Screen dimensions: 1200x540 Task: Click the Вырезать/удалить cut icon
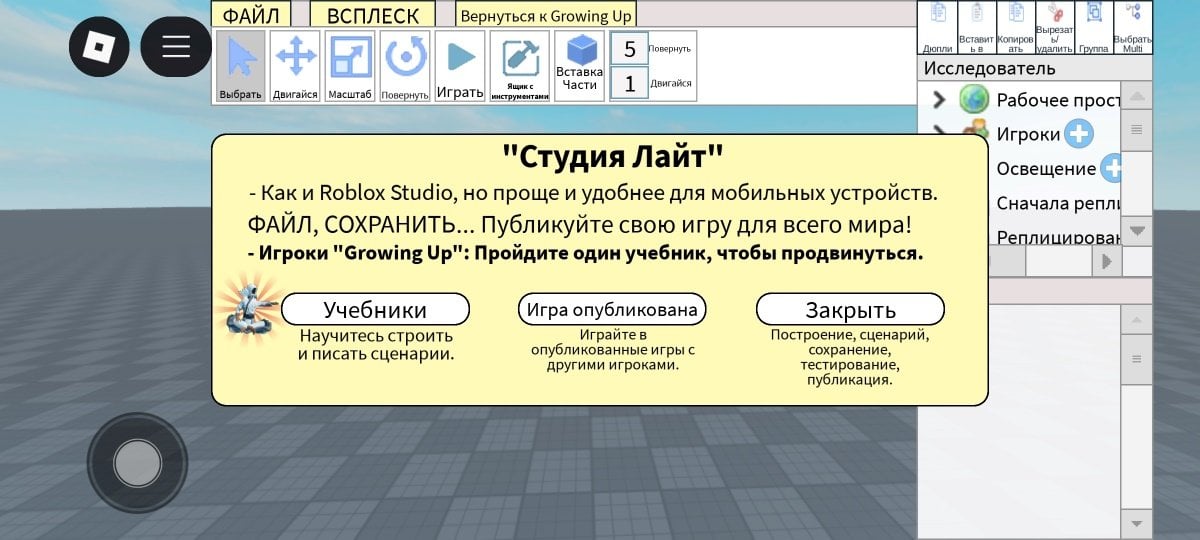pyautogui.click(x=1055, y=27)
